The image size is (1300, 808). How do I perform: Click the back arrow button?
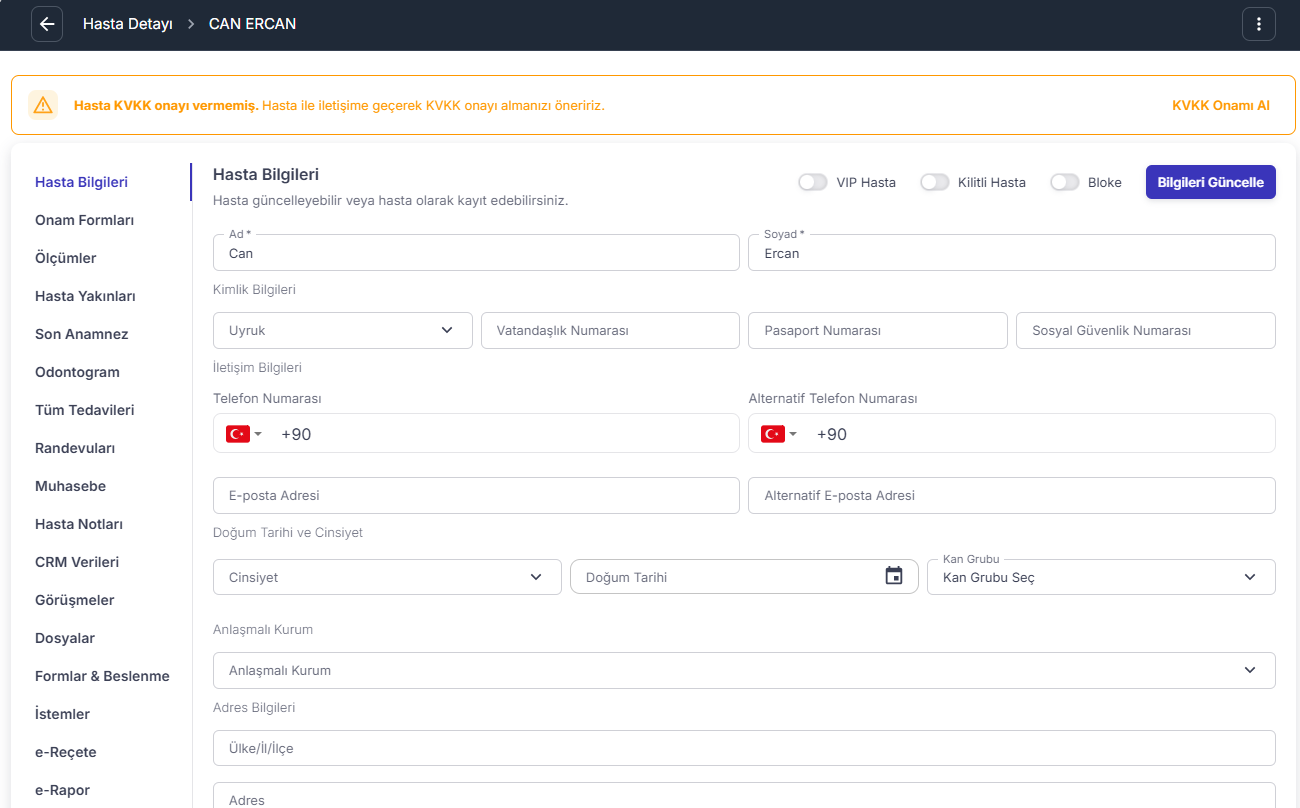click(47, 24)
